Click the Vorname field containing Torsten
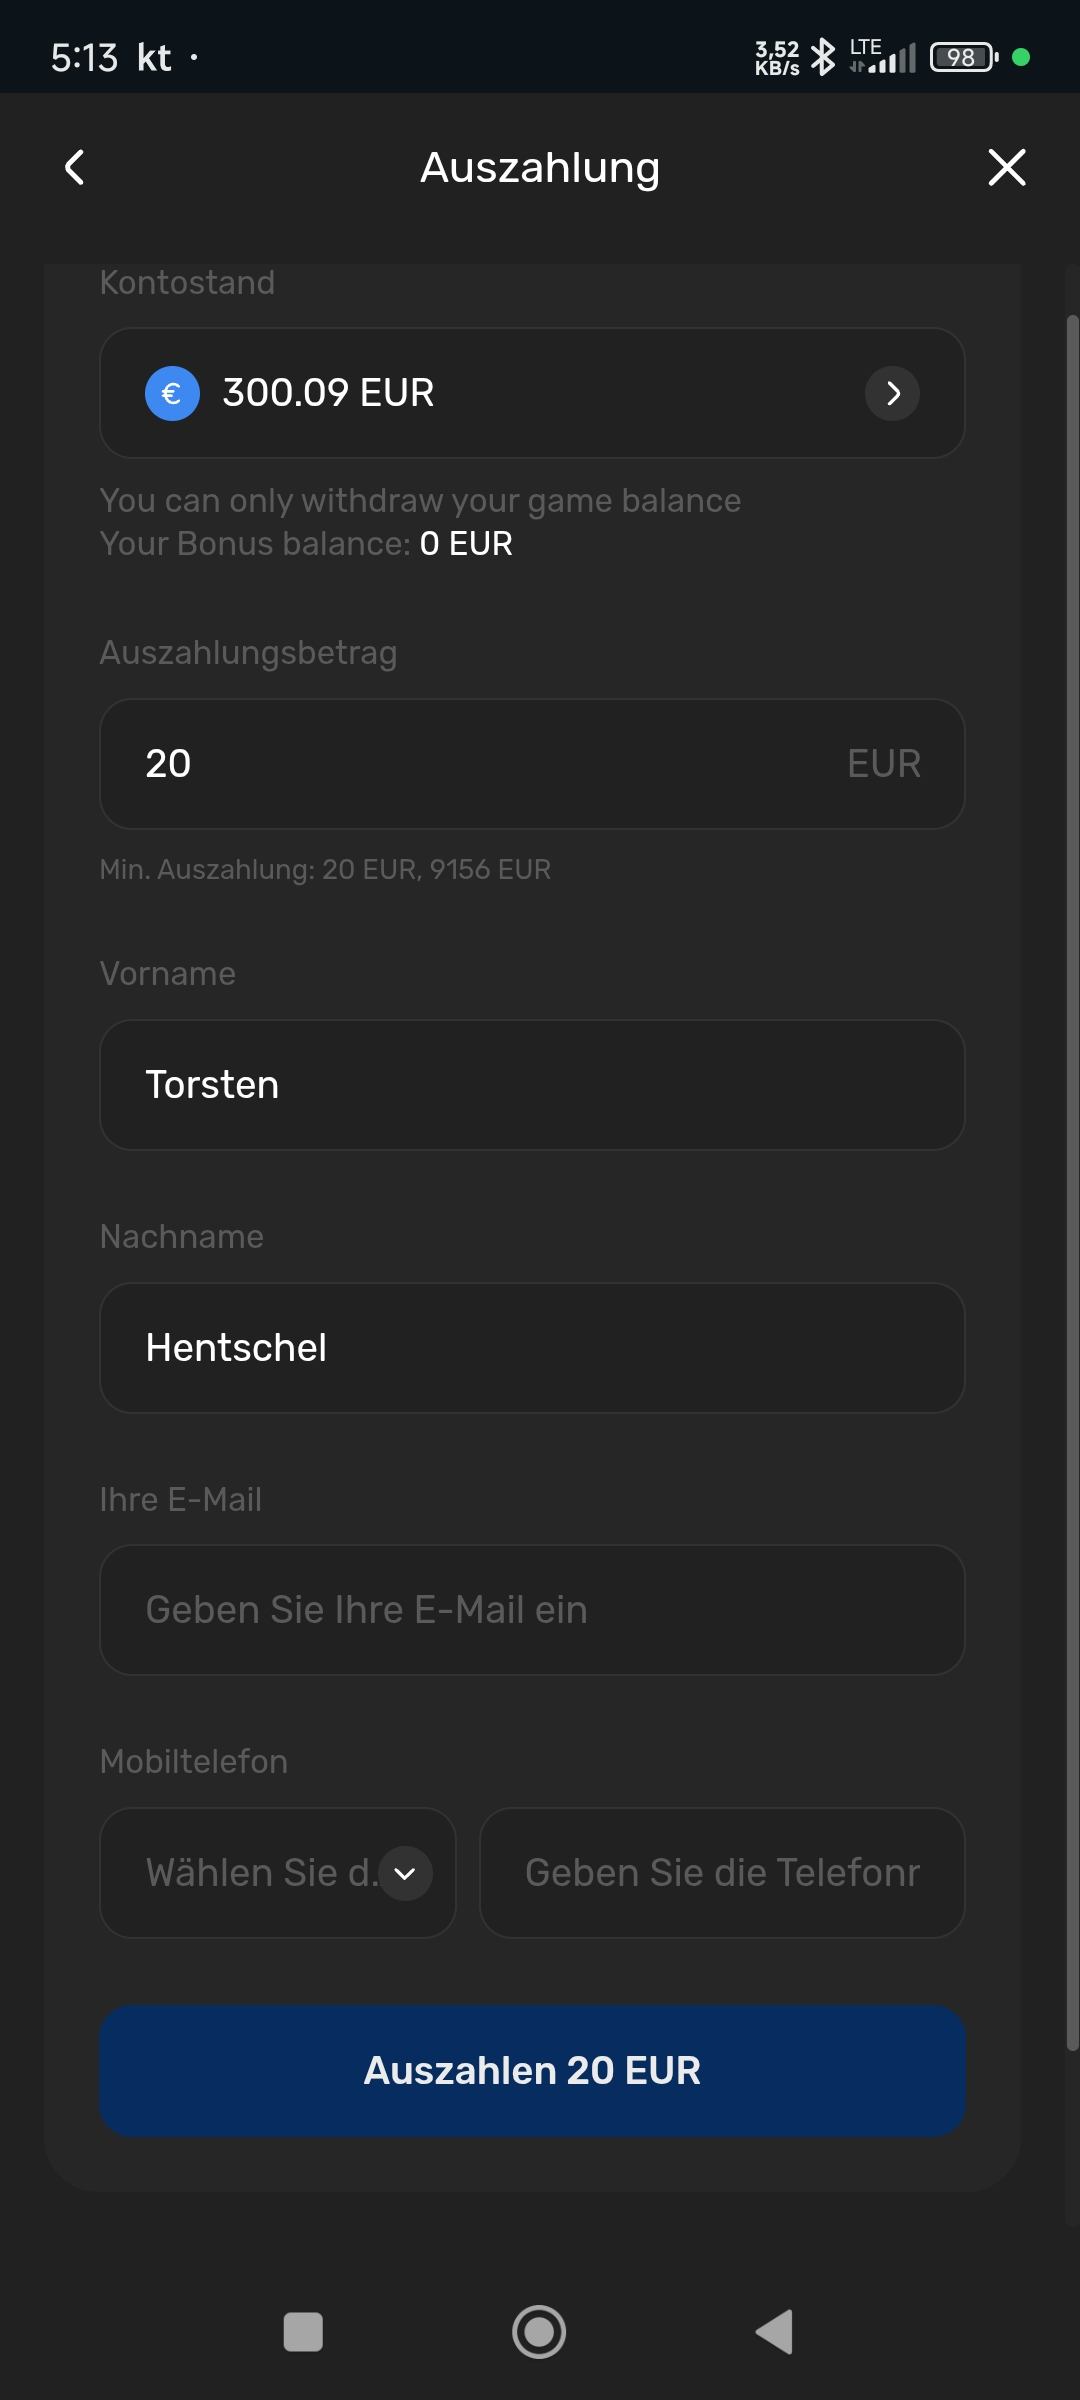The height and width of the screenshot is (2400, 1080). click(x=532, y=1085)
